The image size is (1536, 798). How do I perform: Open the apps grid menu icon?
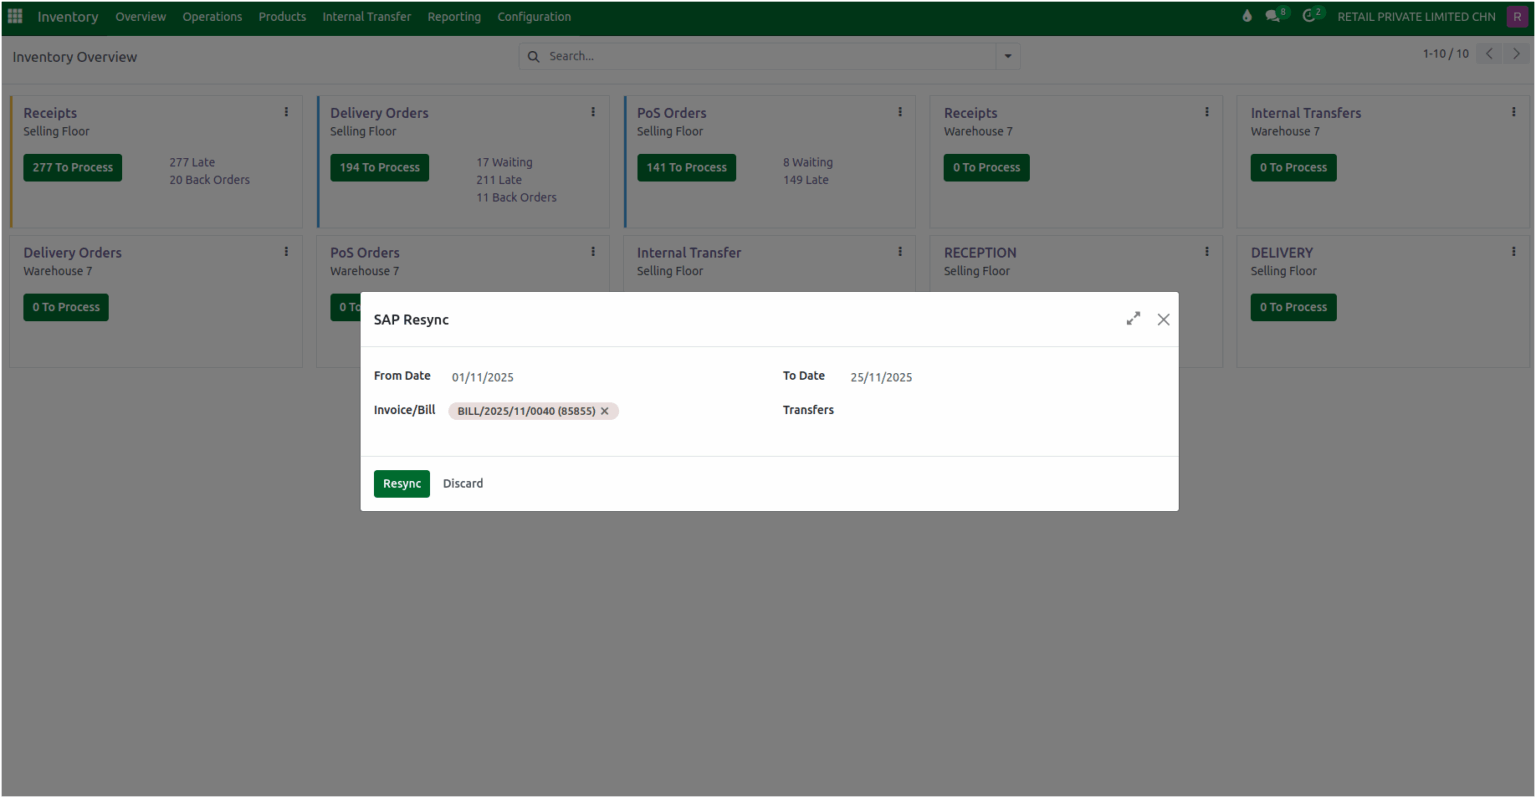pyautogui.click(x=15, y=16)
